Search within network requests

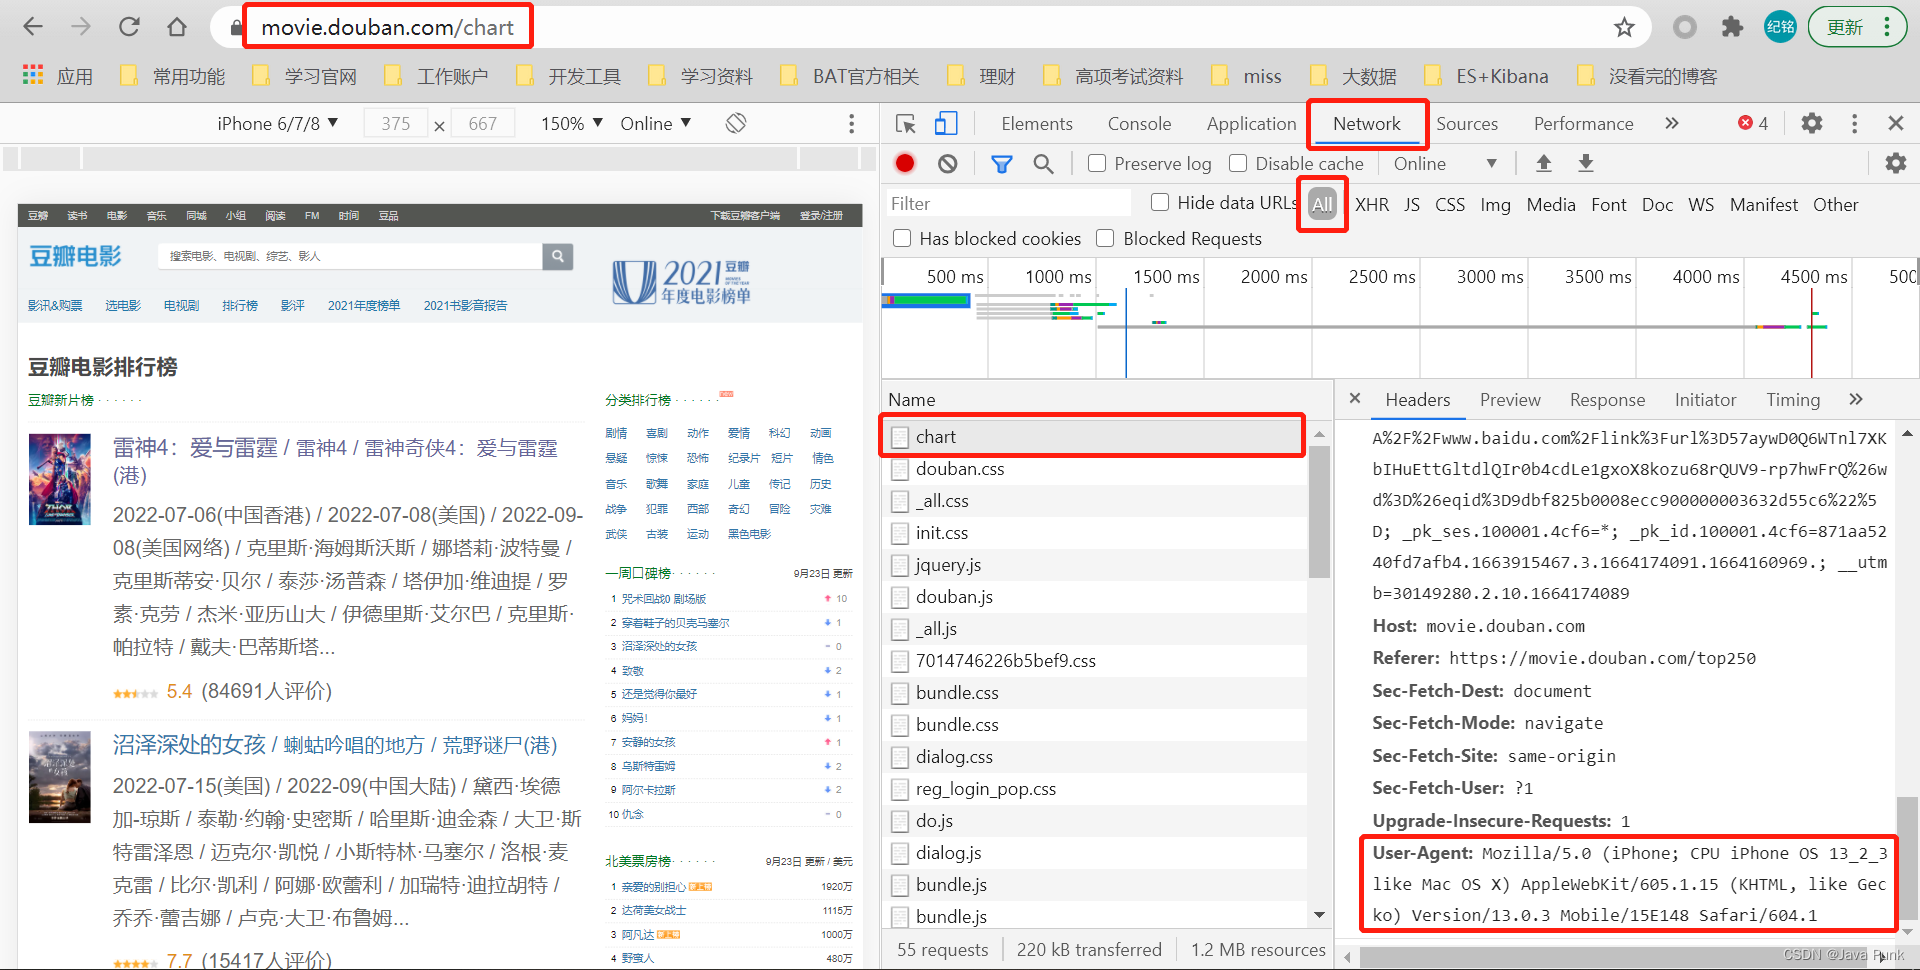click(x=1044, y=163)
